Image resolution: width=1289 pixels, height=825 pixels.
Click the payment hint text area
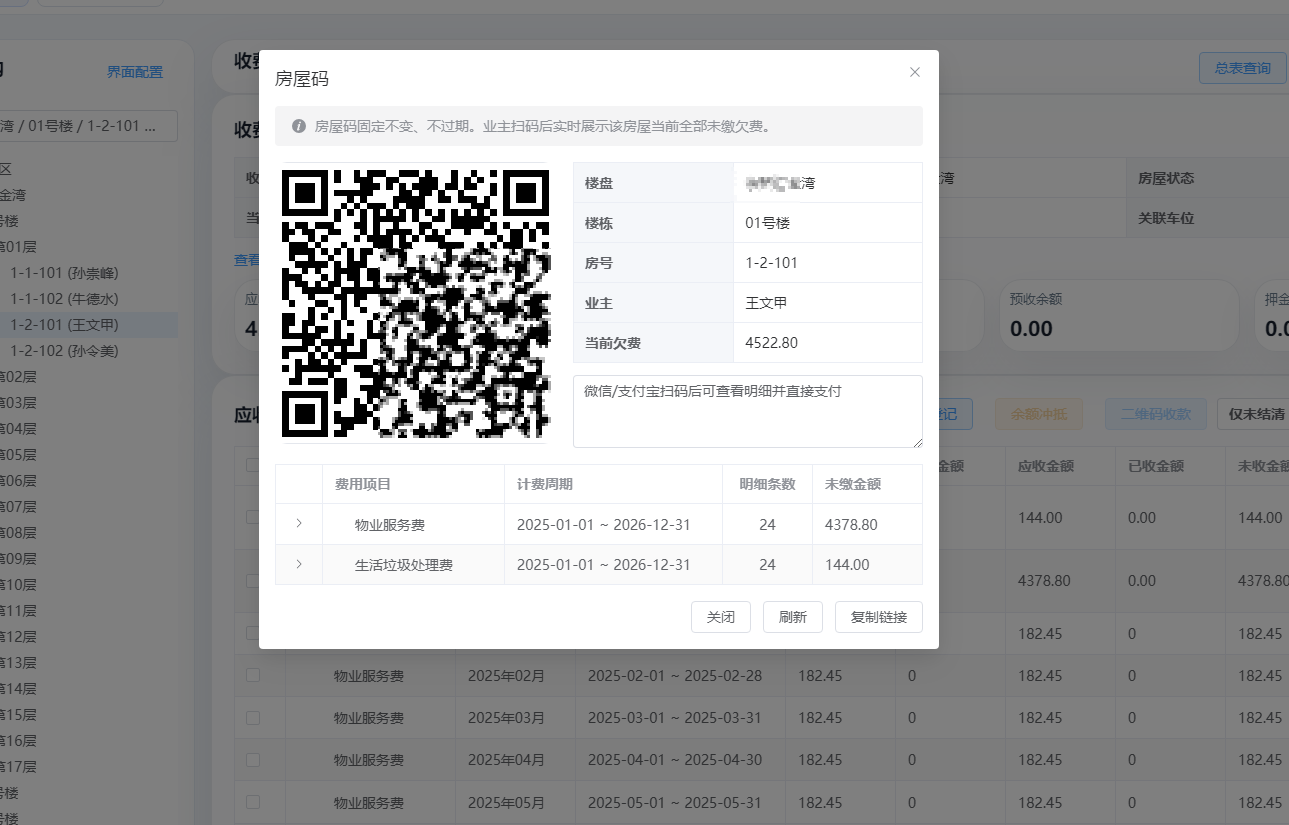pos(748,411)
